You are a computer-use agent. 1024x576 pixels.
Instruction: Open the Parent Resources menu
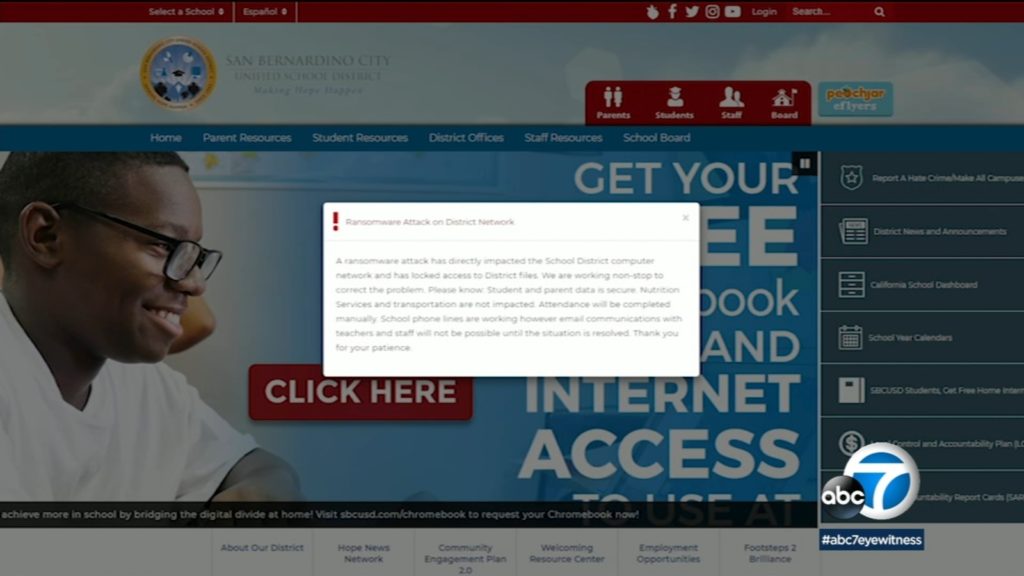tap(247, 138)
